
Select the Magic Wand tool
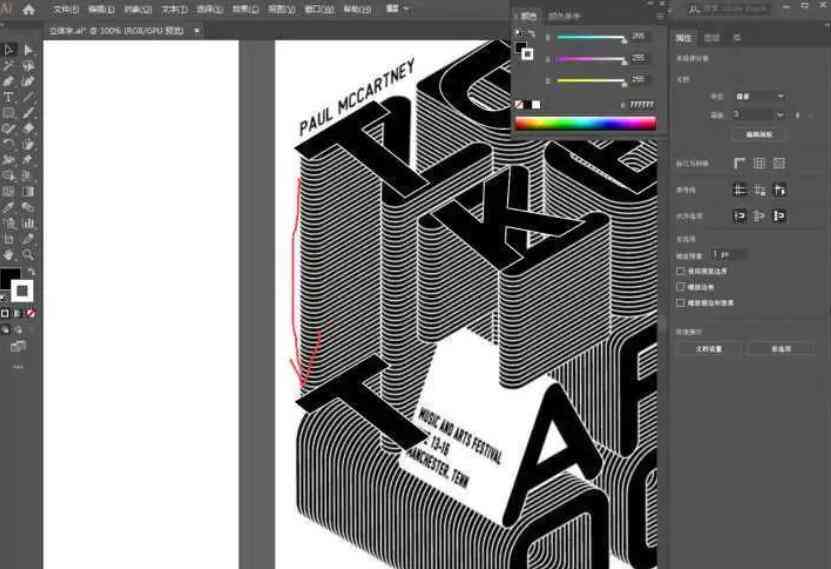click(8, 66)
